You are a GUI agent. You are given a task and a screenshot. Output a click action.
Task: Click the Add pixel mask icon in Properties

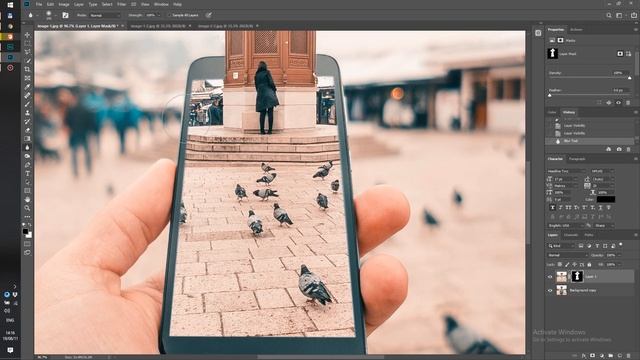click(620, 53)
